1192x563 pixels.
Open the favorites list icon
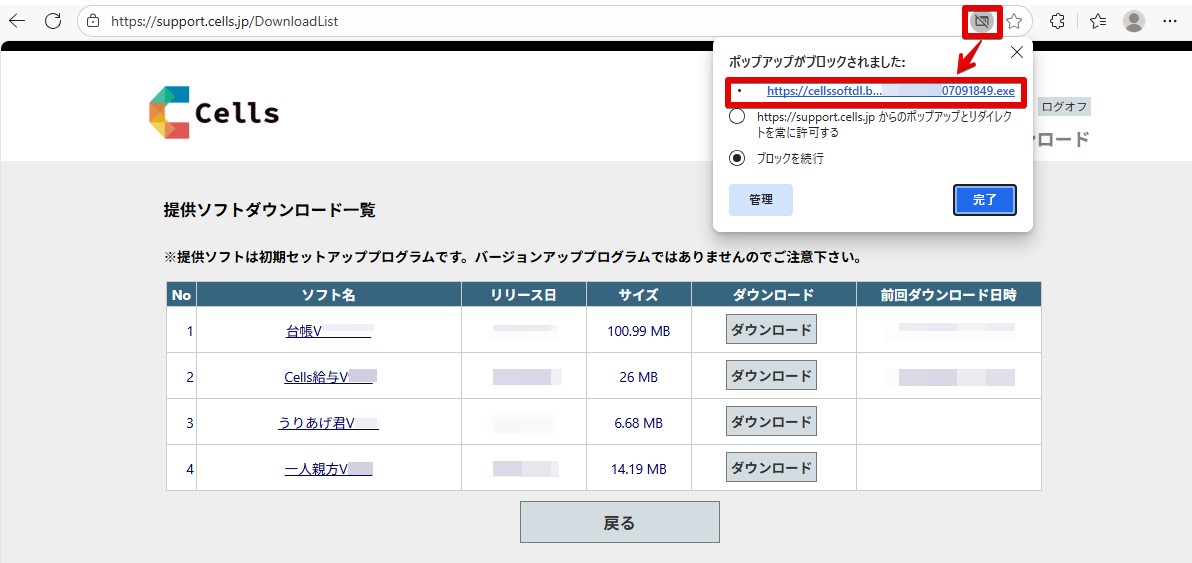(1098, 21)
